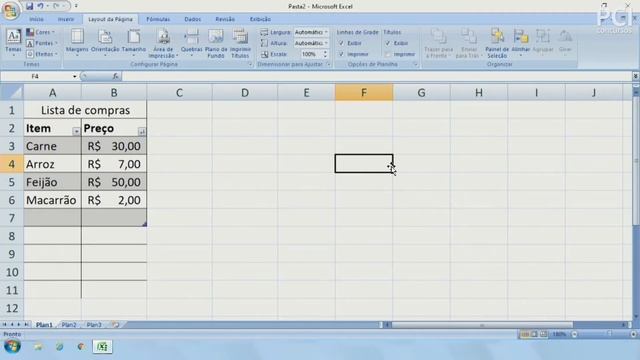Undo the last action

[x=40, y=6]
